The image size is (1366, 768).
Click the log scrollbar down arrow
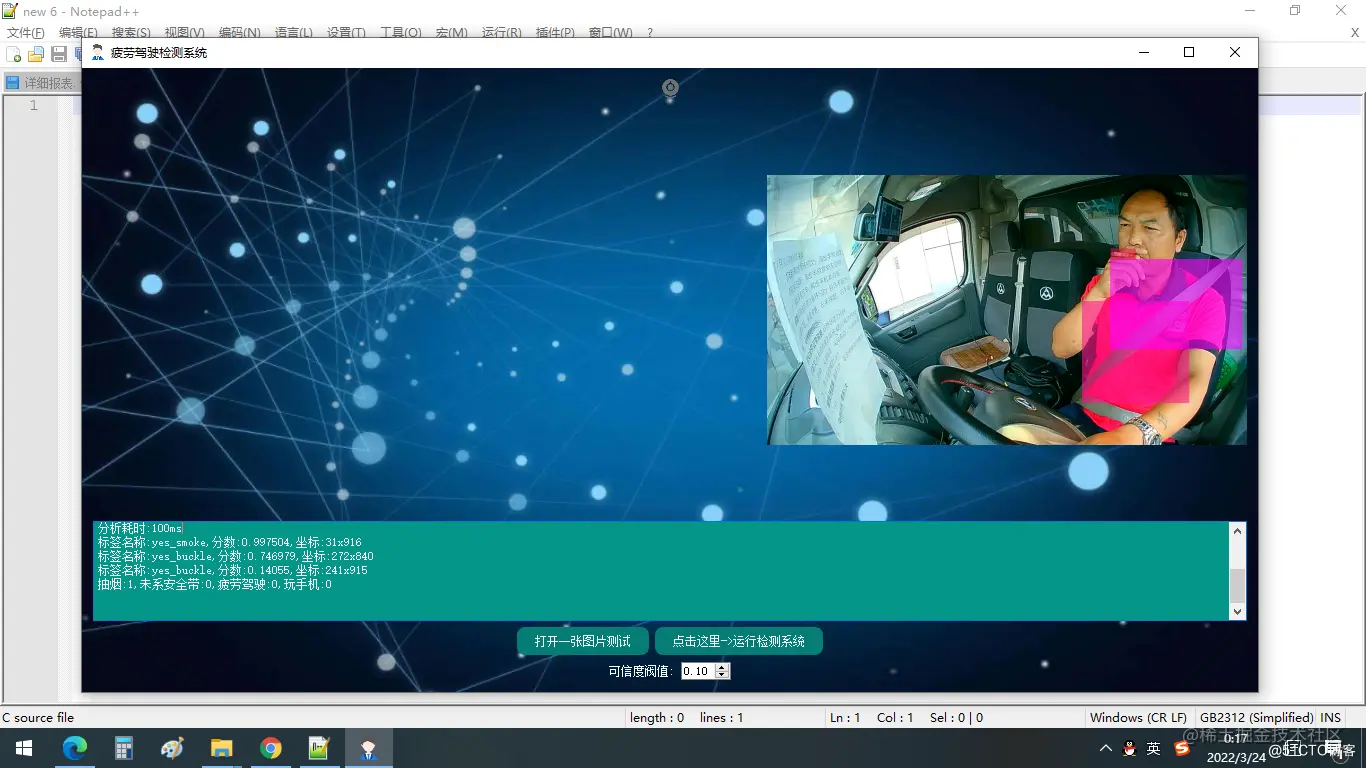(x=1237, y=611)
